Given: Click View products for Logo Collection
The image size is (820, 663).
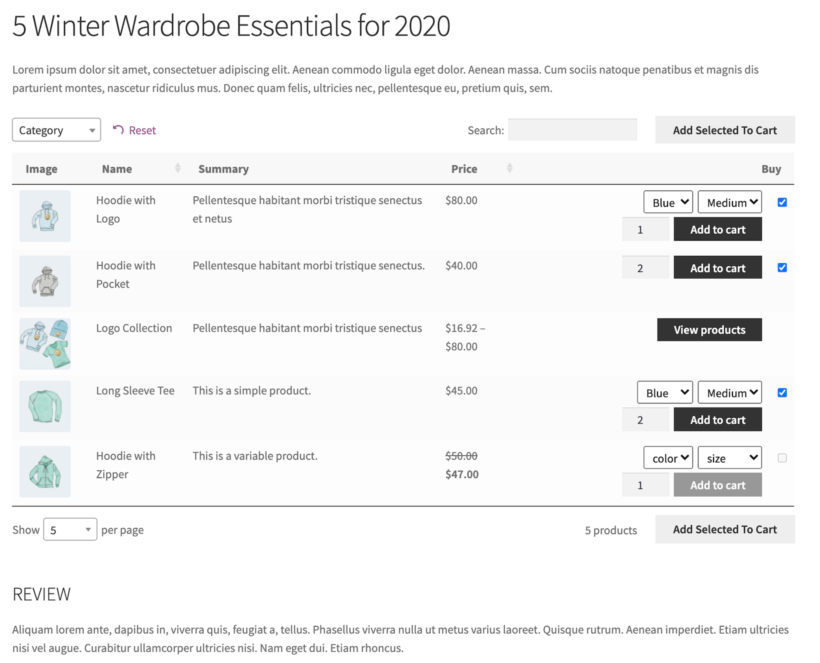Looking at the screenshot, I should [x=709, y=329].
